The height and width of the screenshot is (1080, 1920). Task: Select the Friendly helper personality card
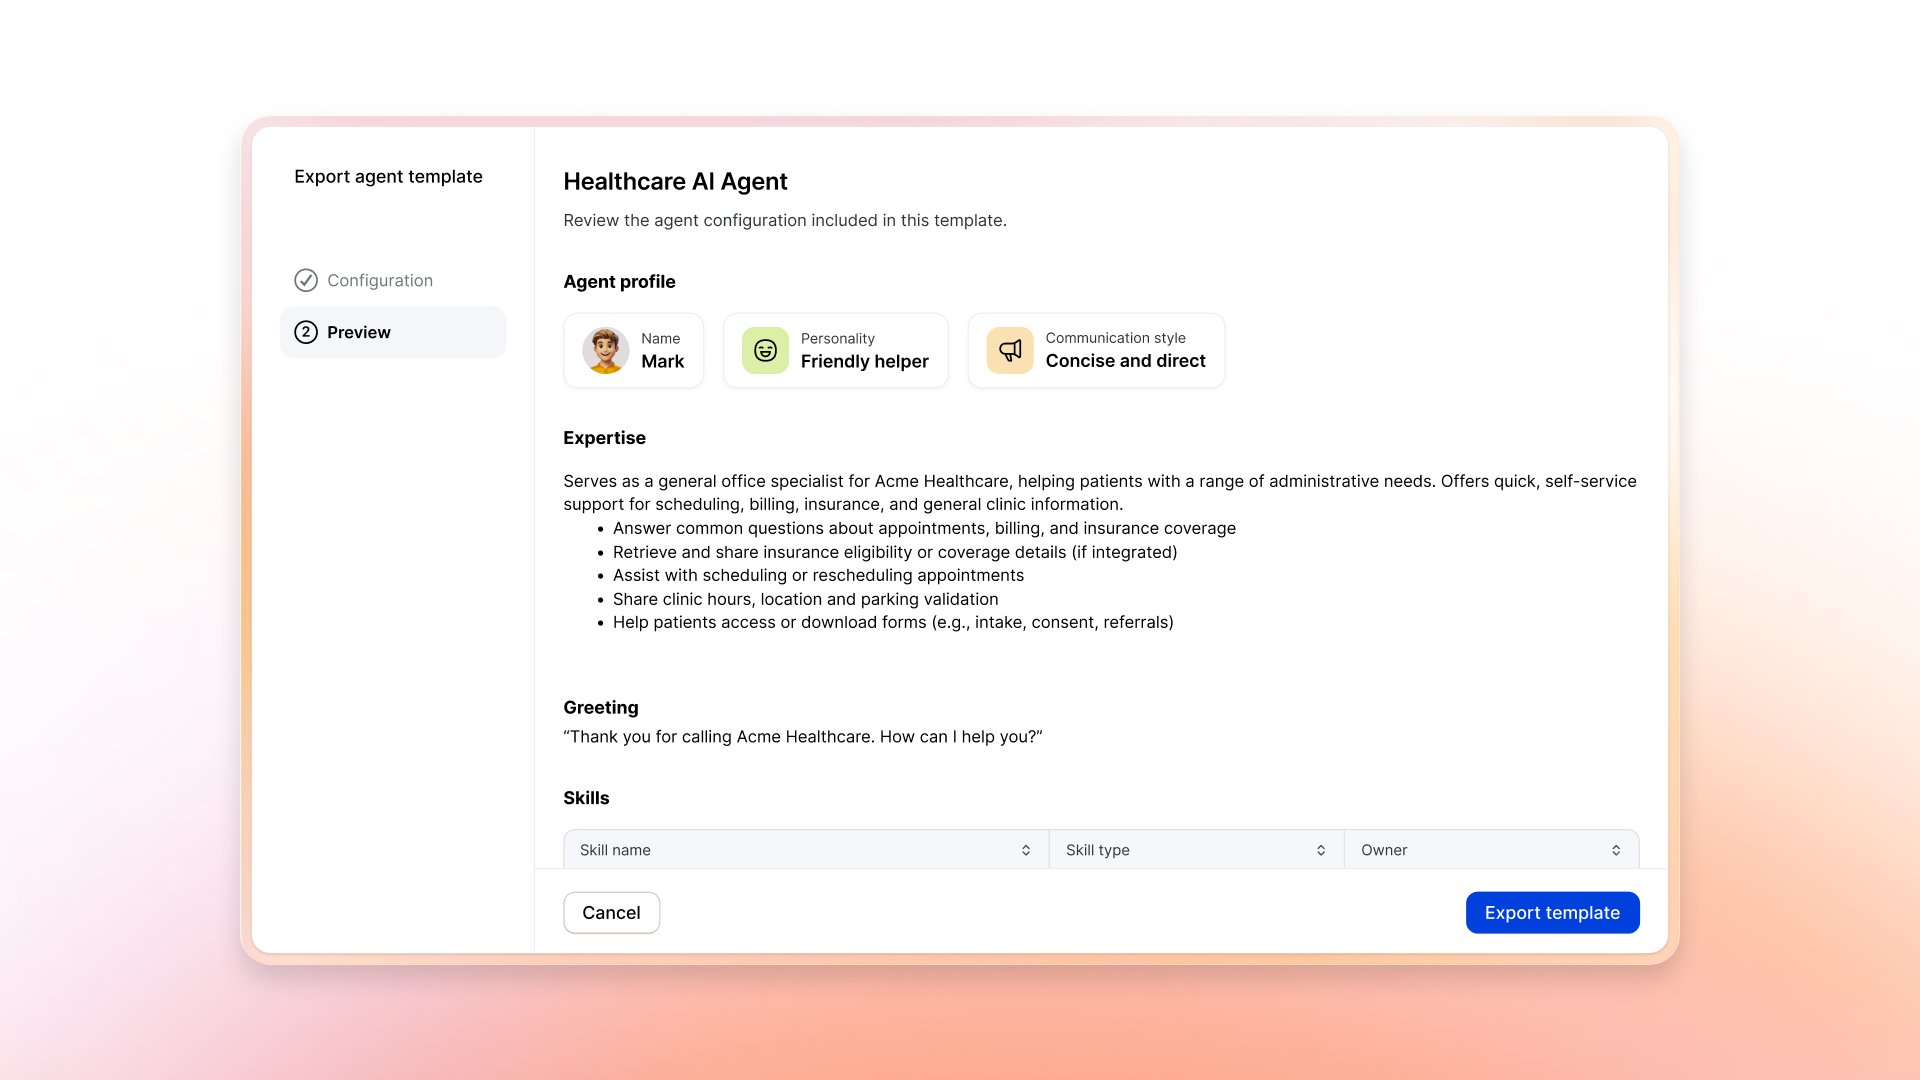836,350
